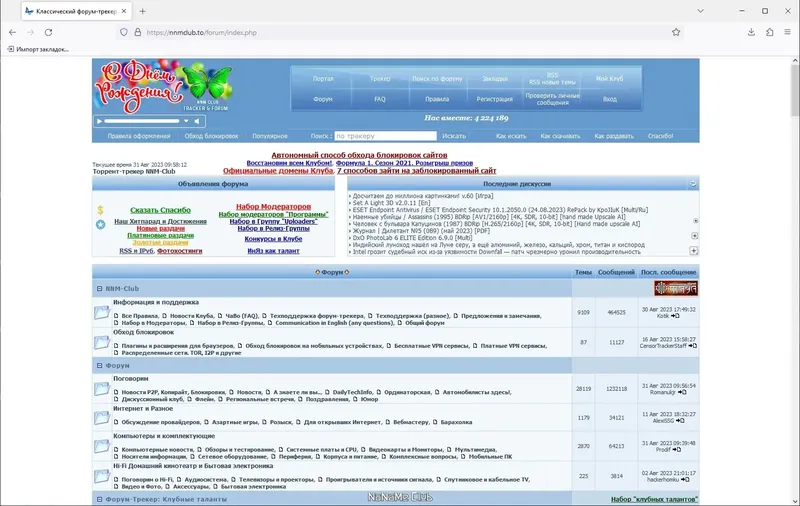Image resolution: width=800 pixels, height=506 pixels.
Task: Click folder icon of Hi-Fi Домашний кинотеатр forum
Action: point(102,476)
